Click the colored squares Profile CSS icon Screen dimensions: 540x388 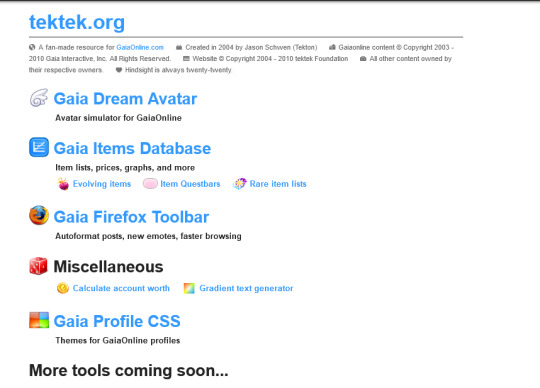[x=39, y=320]
